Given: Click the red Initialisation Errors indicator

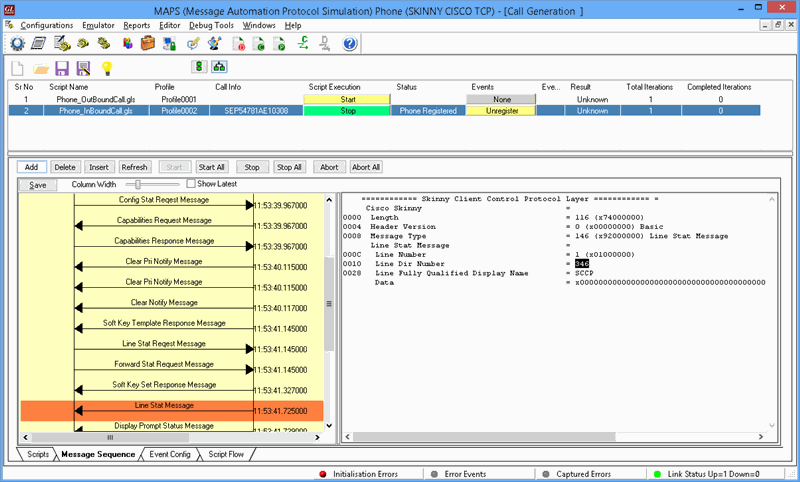Looking at the screenshot, I should 322,474.
